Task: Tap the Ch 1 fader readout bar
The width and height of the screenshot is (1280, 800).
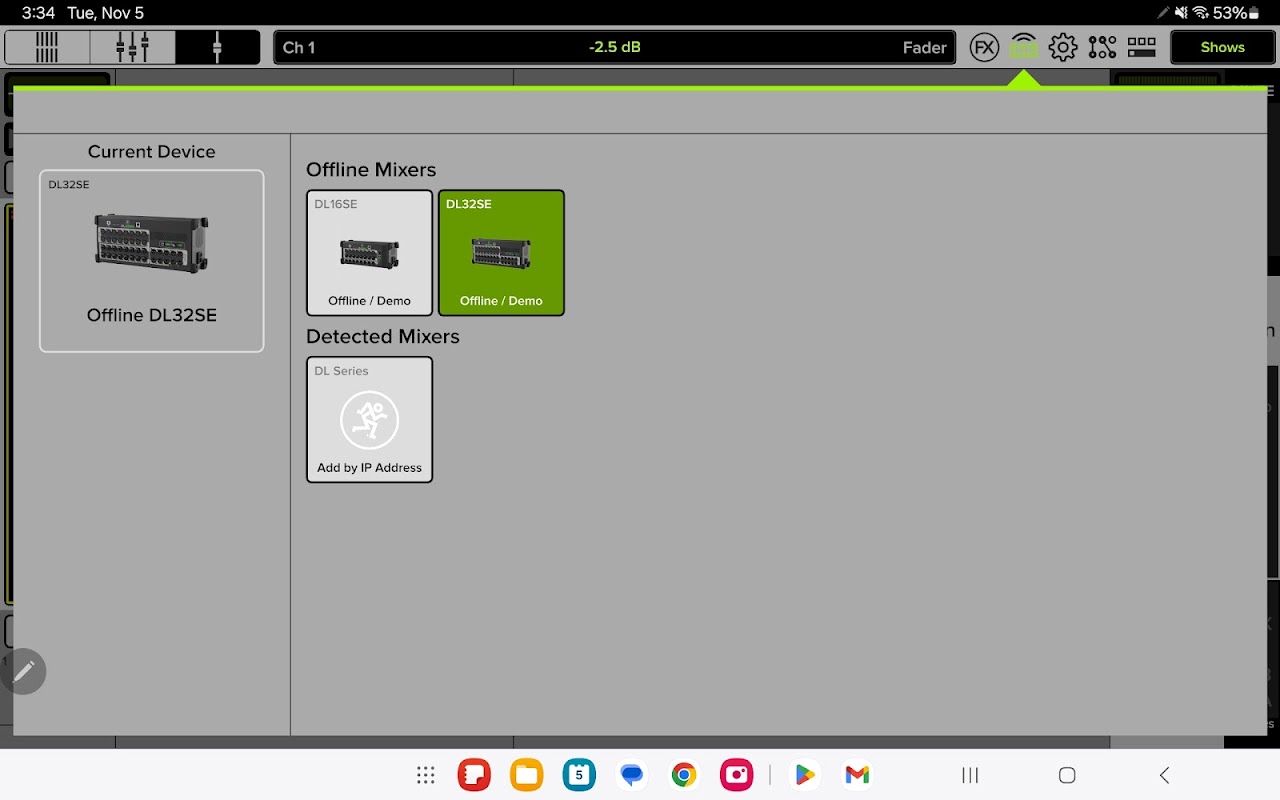Action: (615, 47)
